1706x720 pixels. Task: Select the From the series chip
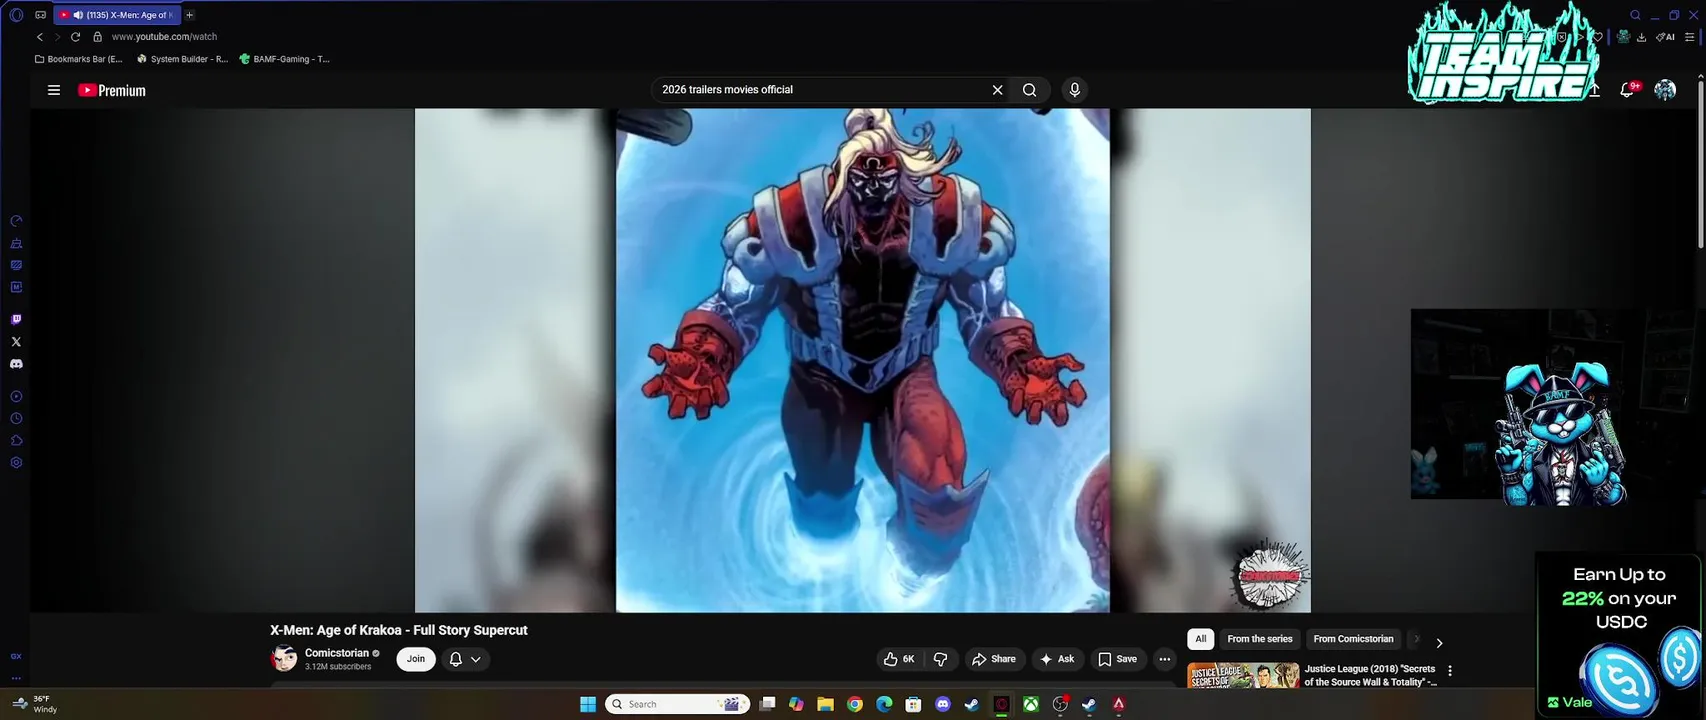click(x=1260, y=639)
